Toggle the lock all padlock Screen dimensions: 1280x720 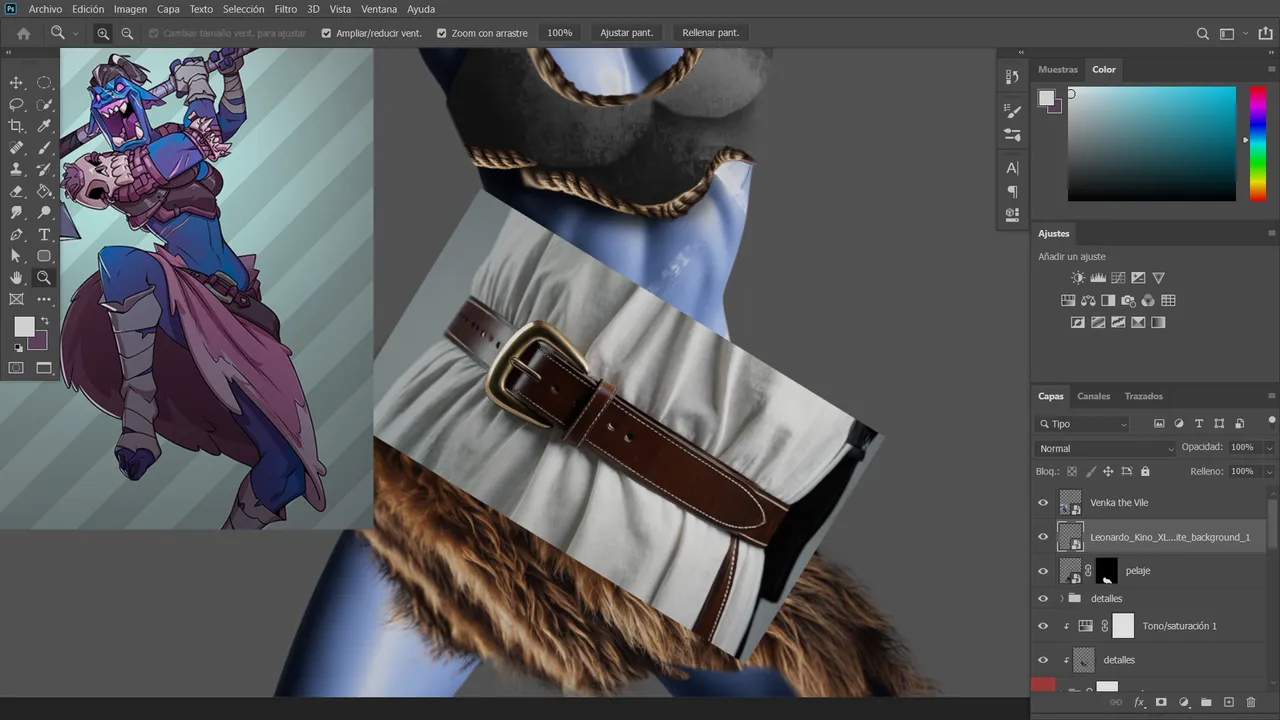1145,471
